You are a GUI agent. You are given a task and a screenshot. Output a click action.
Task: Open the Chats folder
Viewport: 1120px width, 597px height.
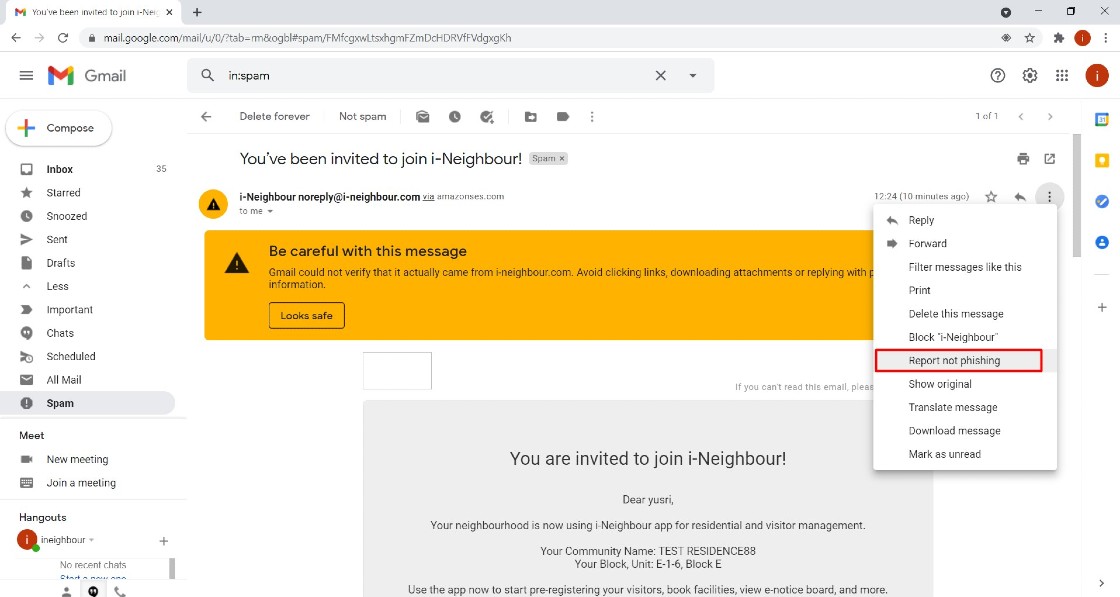tap(87, 333)
